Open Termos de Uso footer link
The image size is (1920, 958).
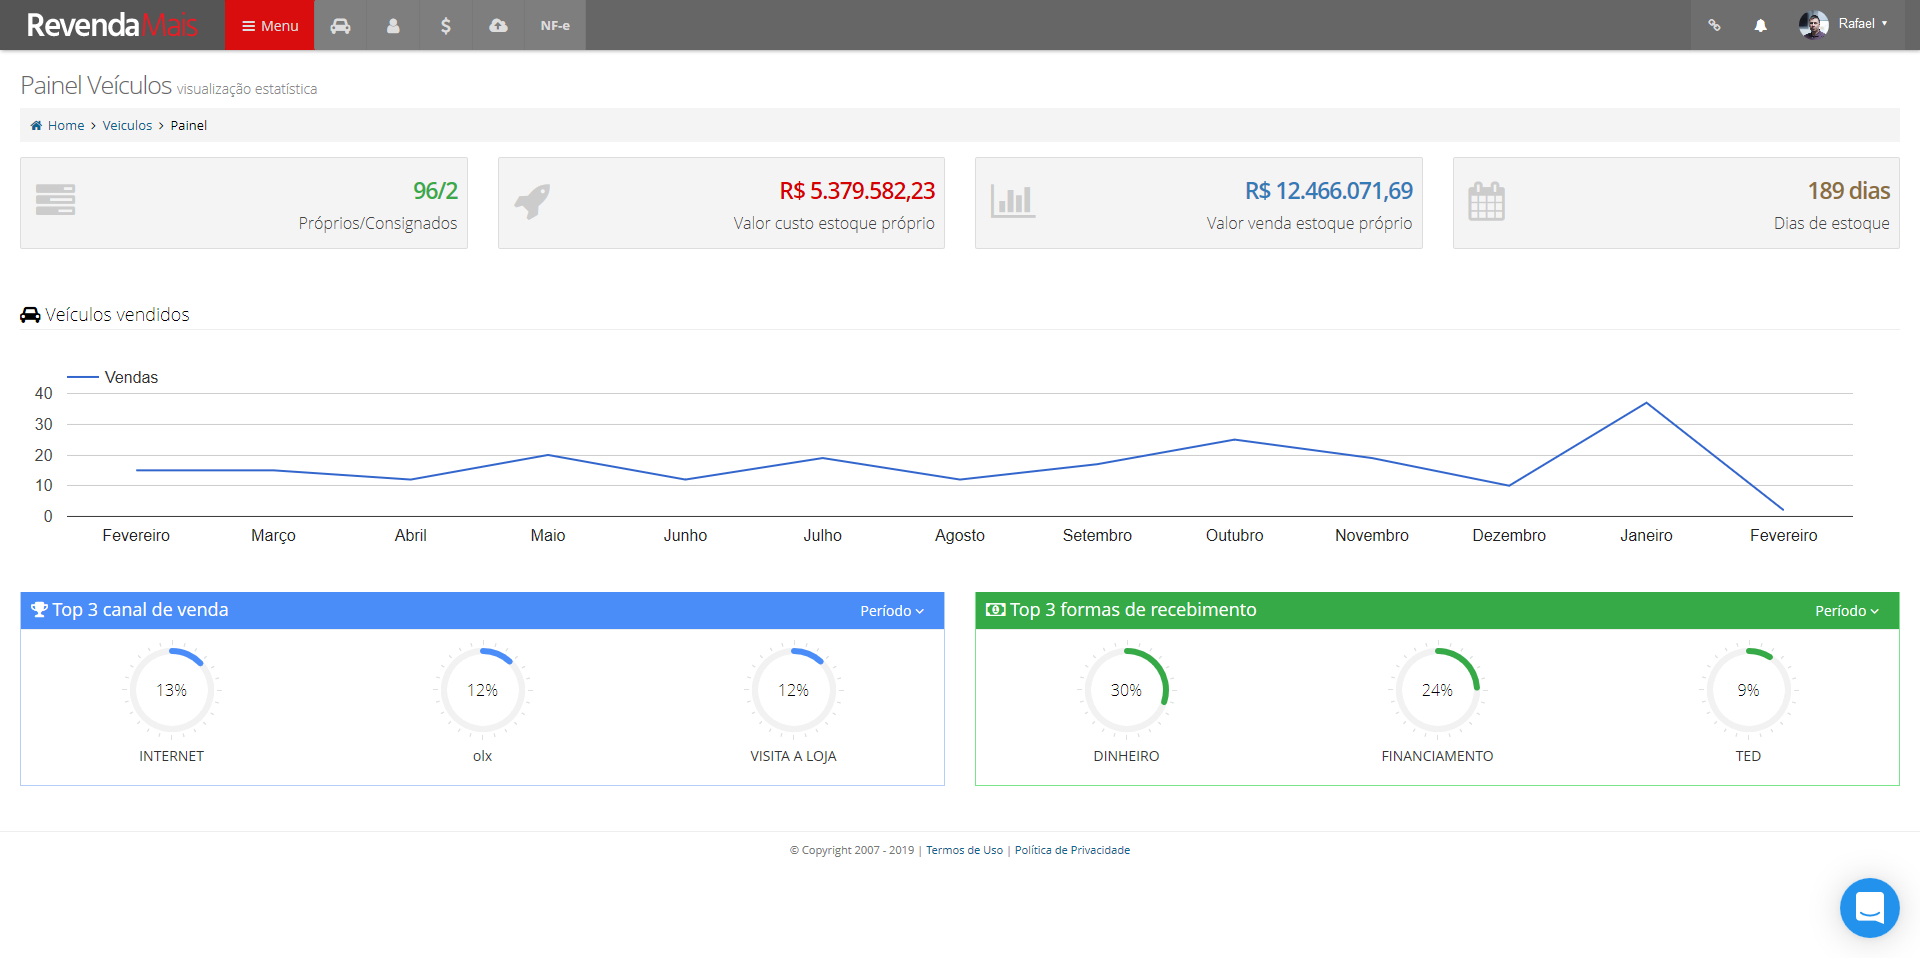pyautogui.click(x=964, y=850)
